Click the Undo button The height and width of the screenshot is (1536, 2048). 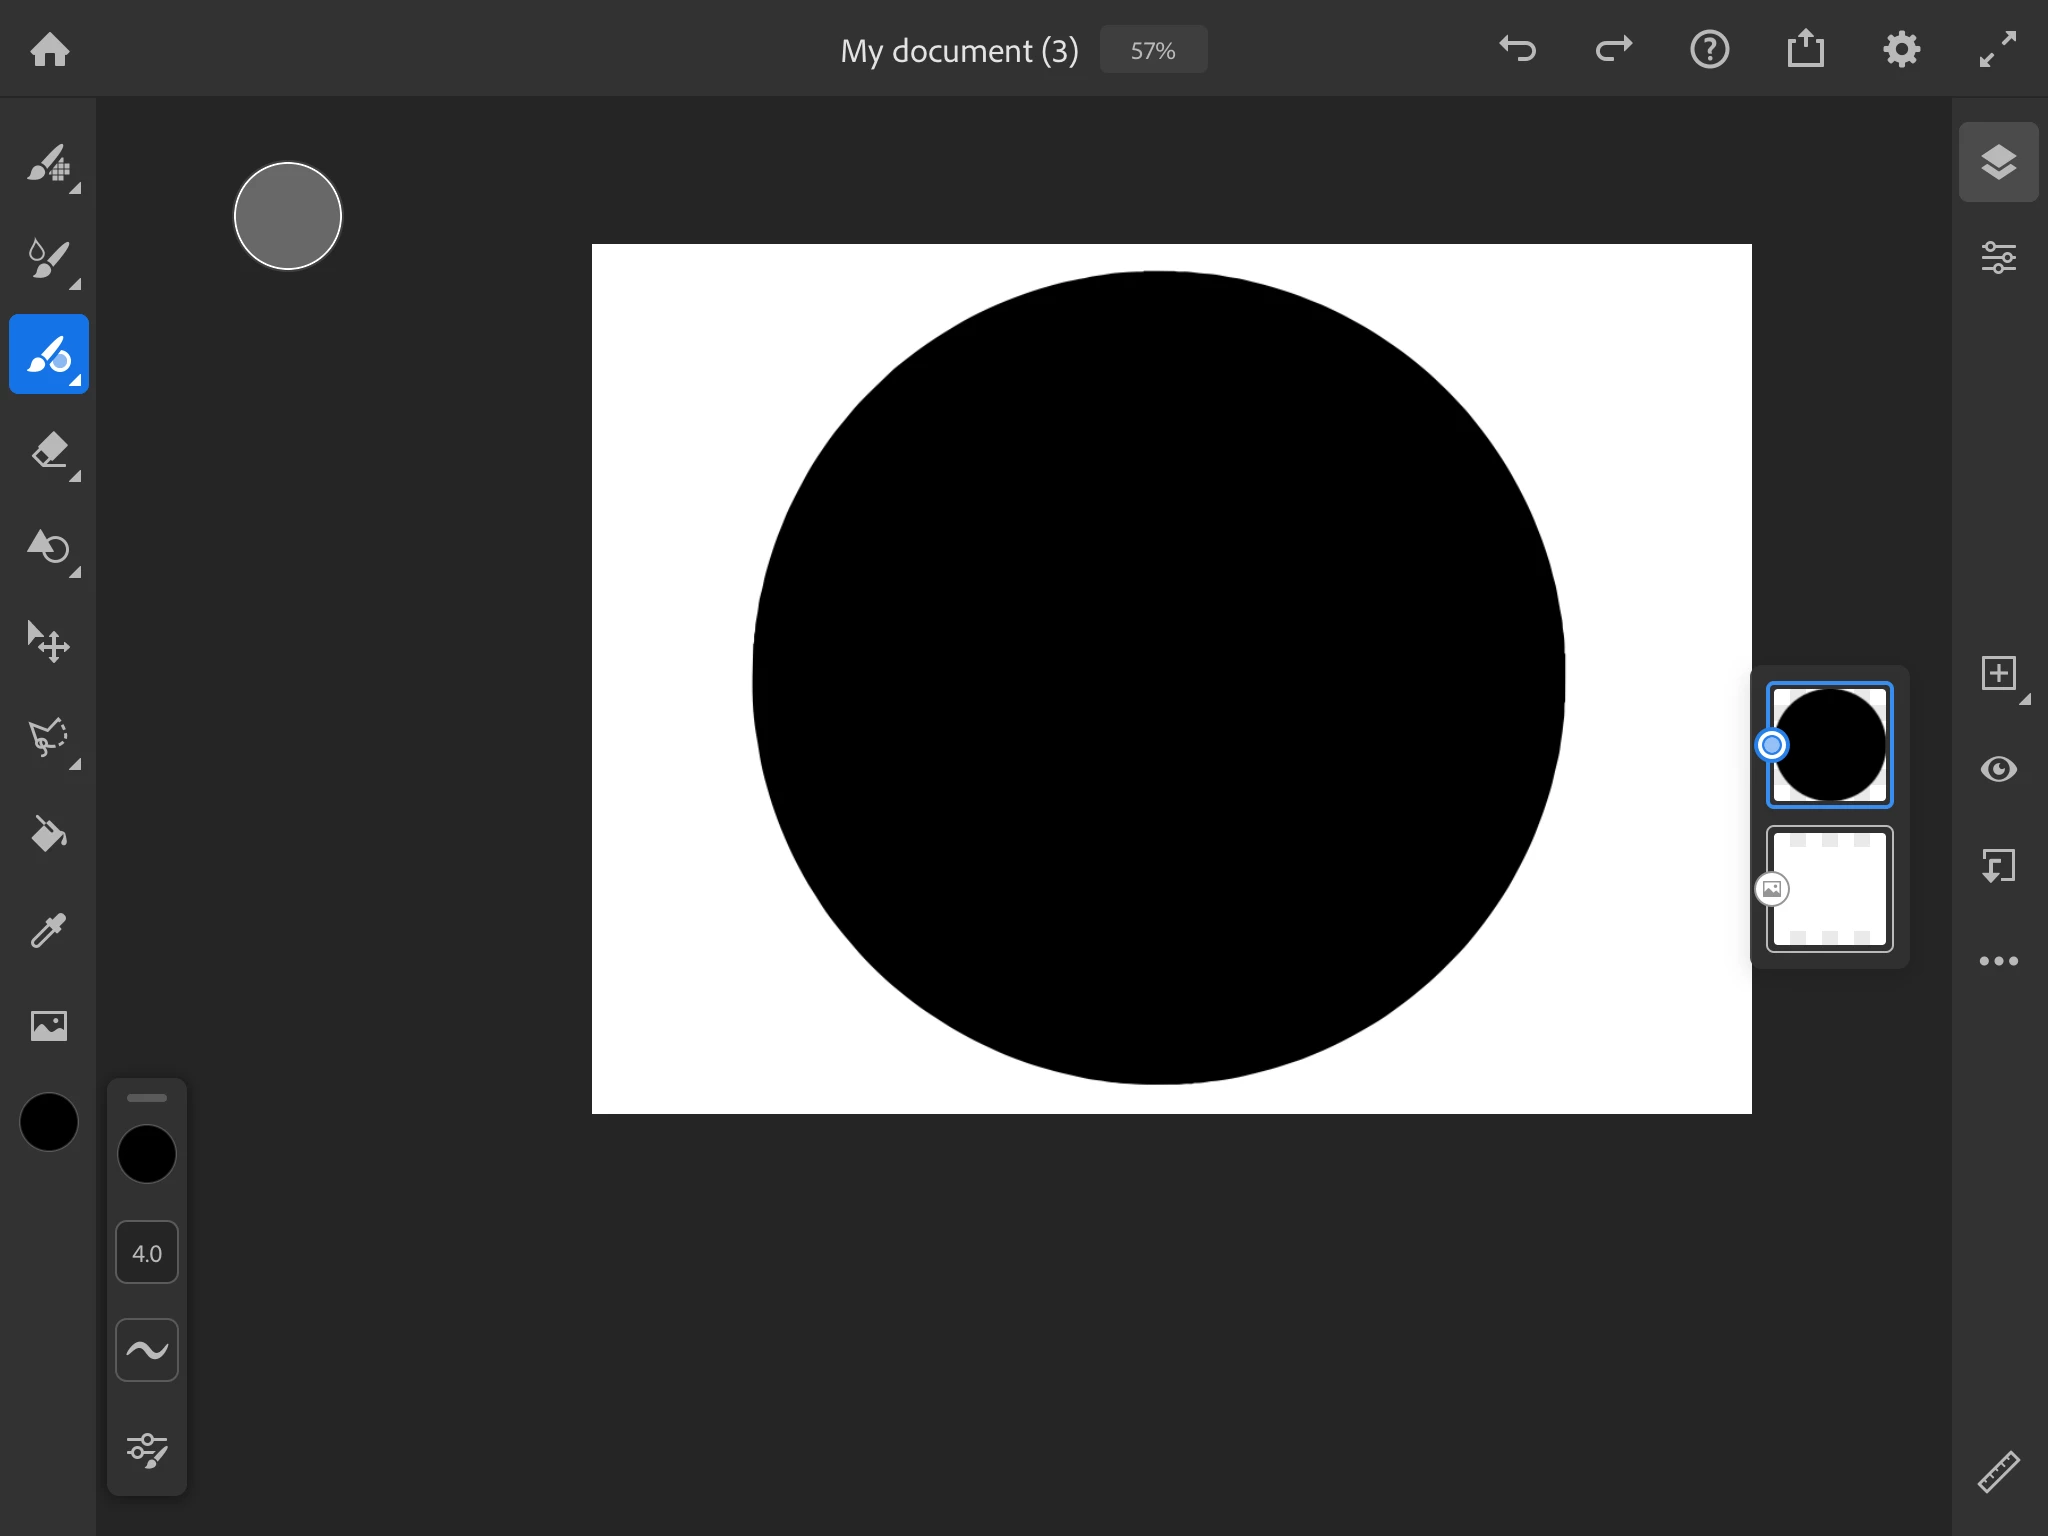coord(1517,49)
